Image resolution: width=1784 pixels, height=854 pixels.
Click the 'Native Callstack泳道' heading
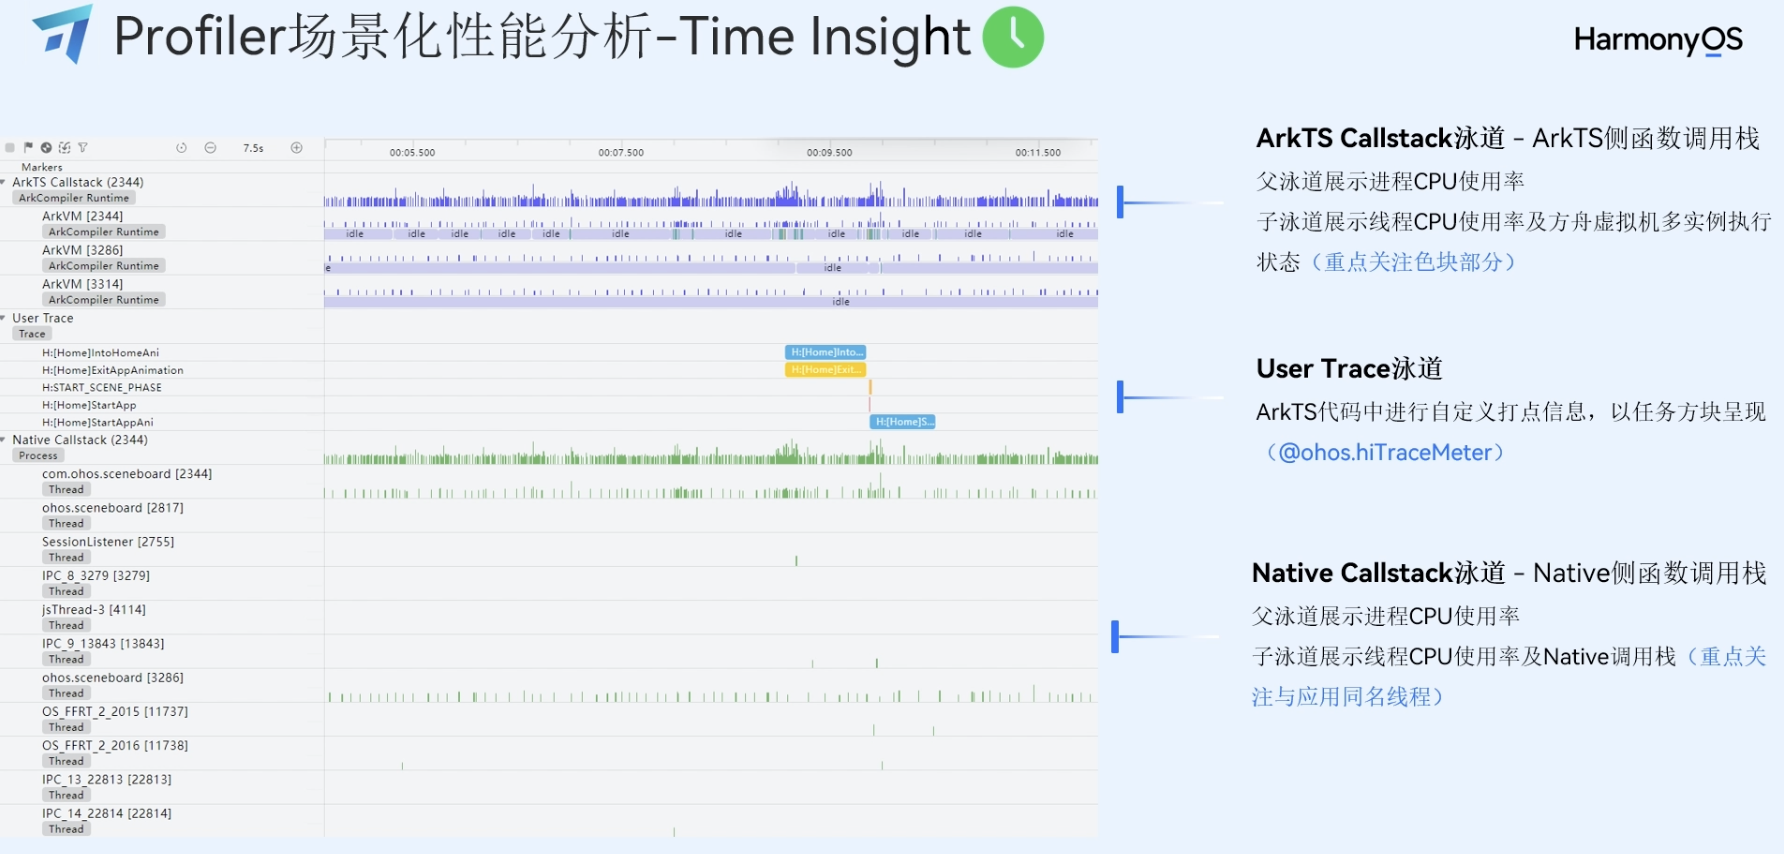click(x=1378, y=573)
